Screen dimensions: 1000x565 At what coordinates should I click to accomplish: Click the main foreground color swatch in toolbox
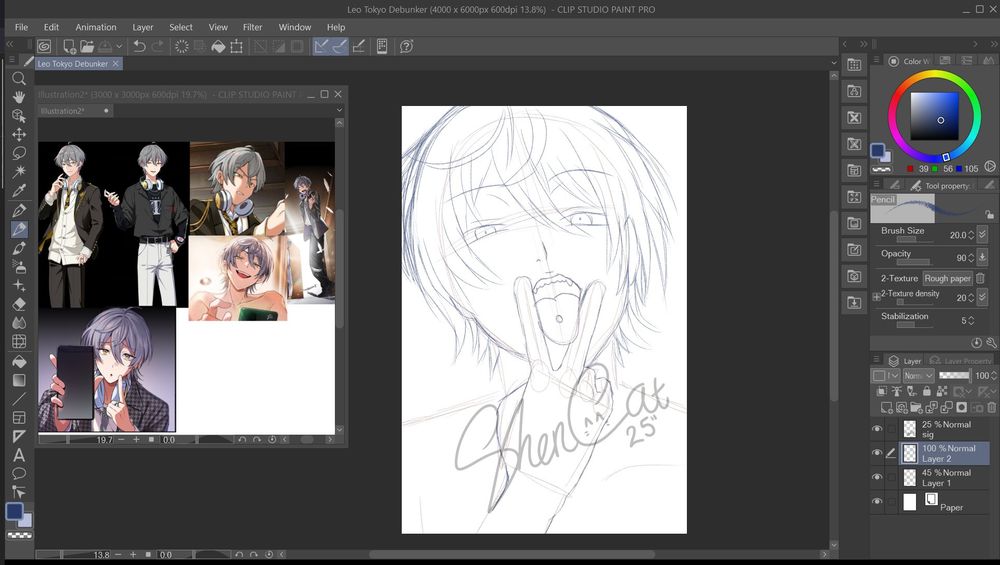(x=14, y=511)
